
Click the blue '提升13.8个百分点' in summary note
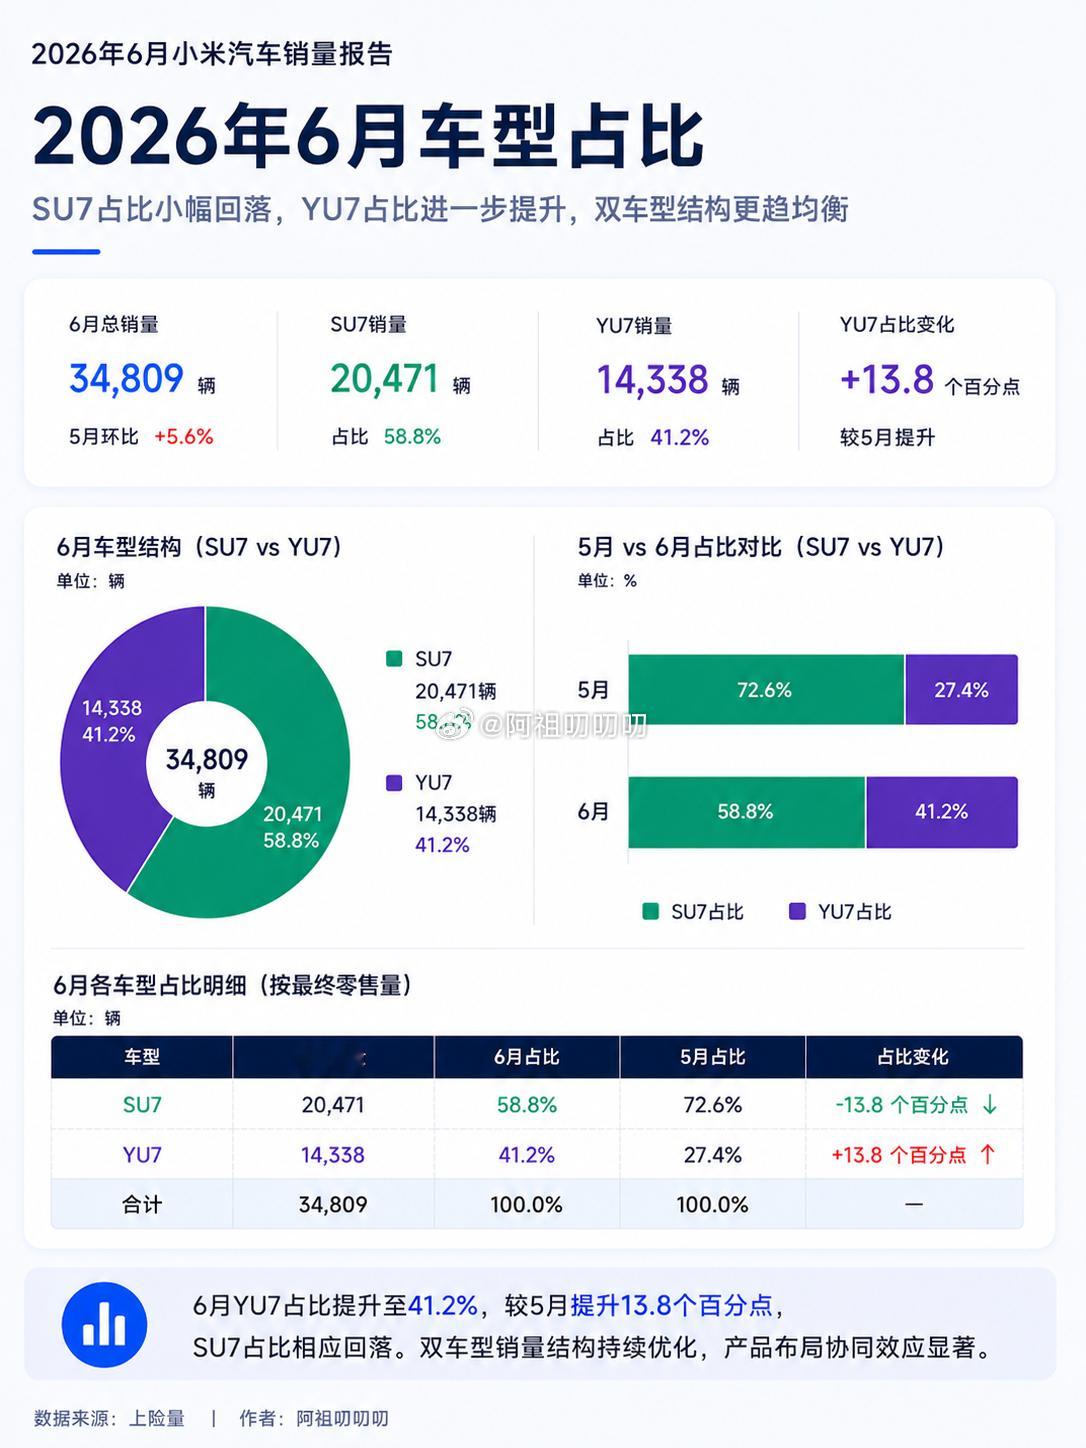pos(672,1306)
